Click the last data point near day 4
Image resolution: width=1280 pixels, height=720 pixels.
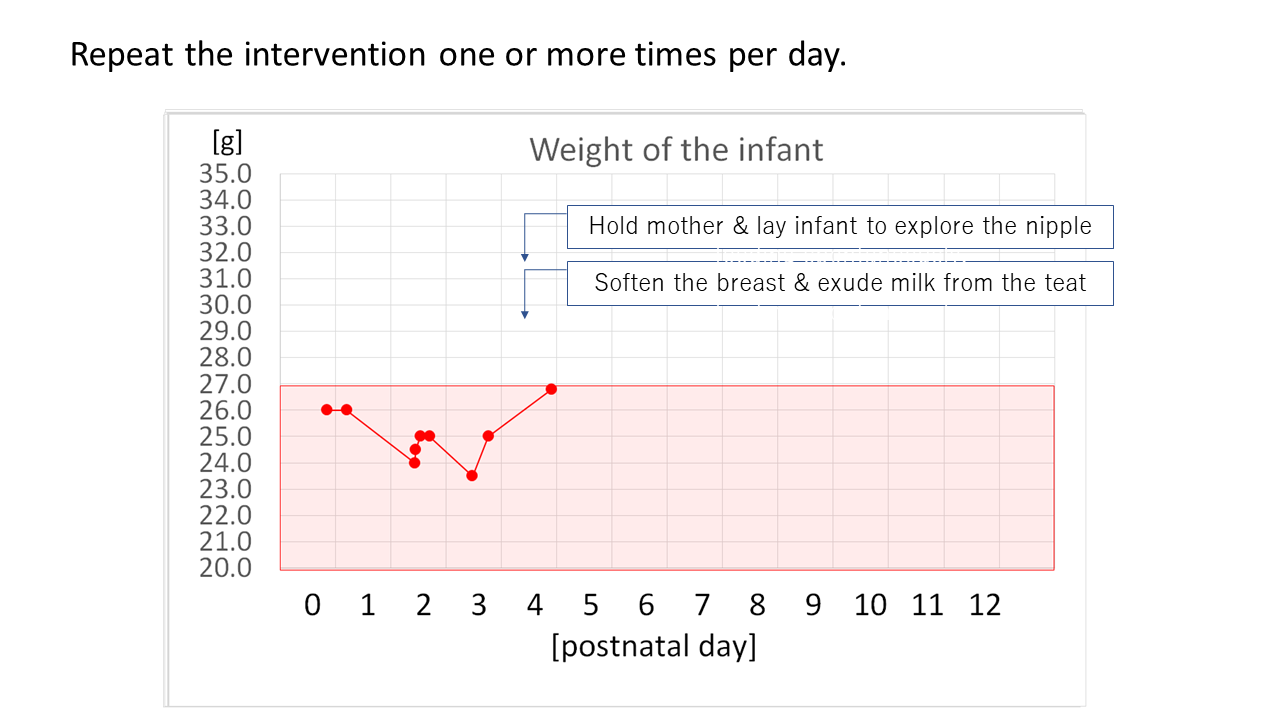(551, 389)
